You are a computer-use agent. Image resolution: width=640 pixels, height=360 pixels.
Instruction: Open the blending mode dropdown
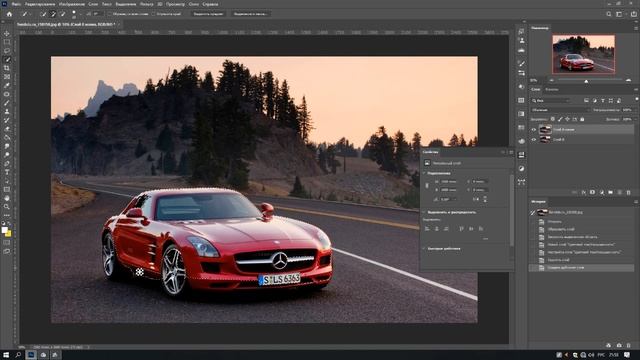(560, 110)
